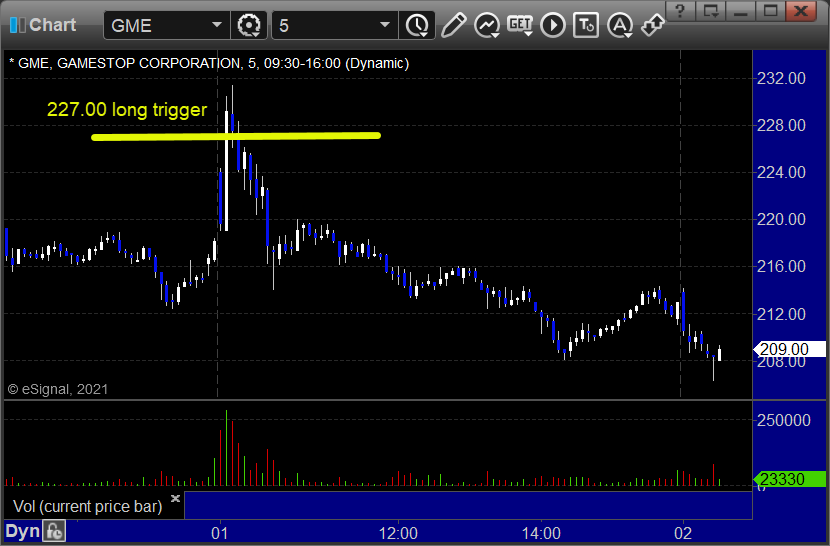
Task: Click the bar replay play button
Action: click(x=553, y=25)
